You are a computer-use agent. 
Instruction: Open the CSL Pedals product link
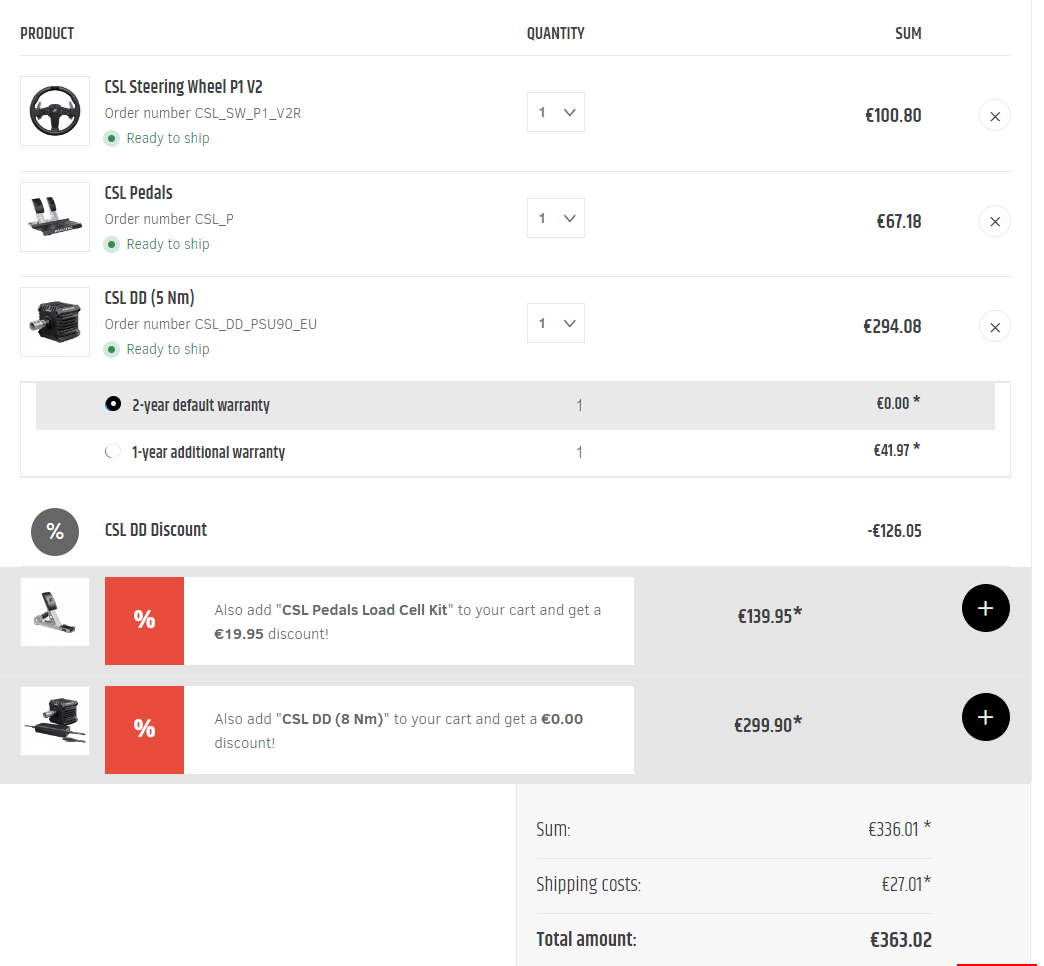[138, 193]
